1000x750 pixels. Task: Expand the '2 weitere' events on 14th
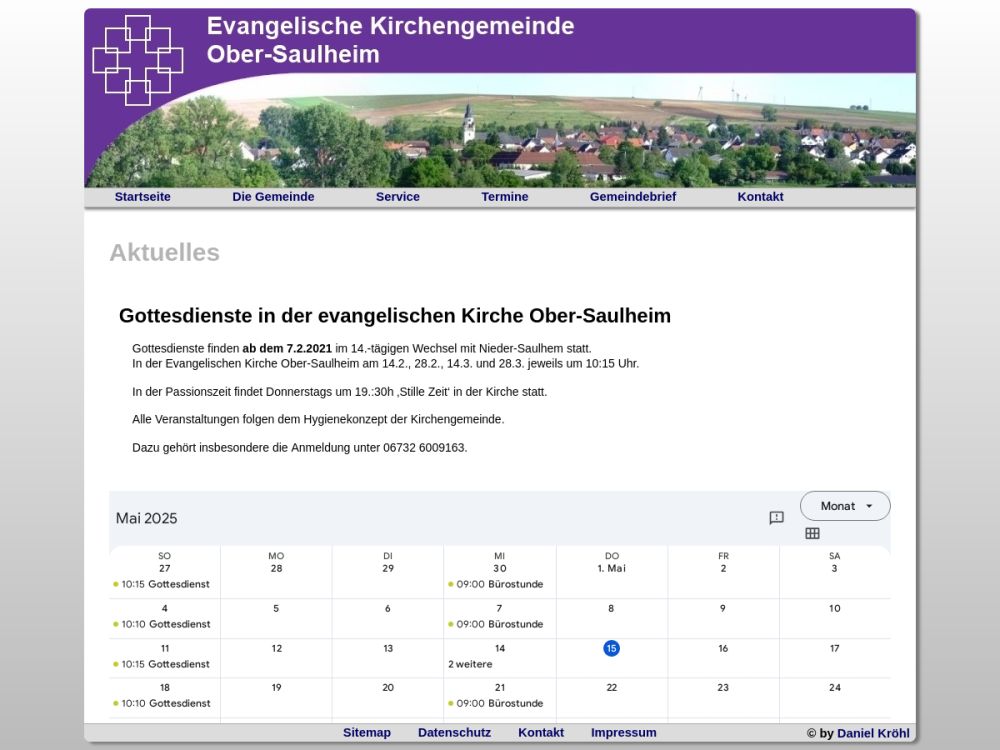(470, 664)
